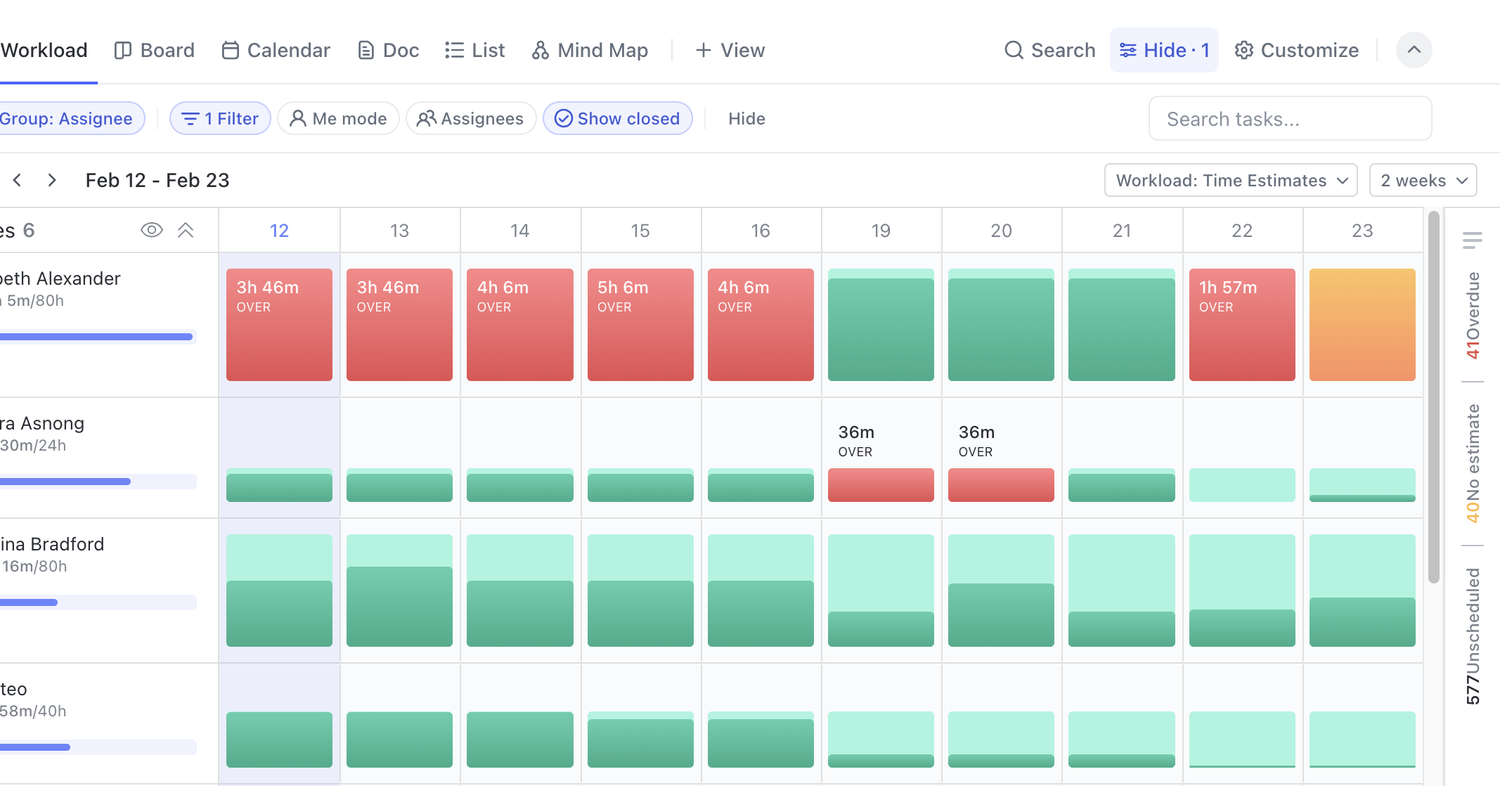Viewport: 1500px width, 786px height.
Task: Click the Hide · 1 button
Action: 1163,50
